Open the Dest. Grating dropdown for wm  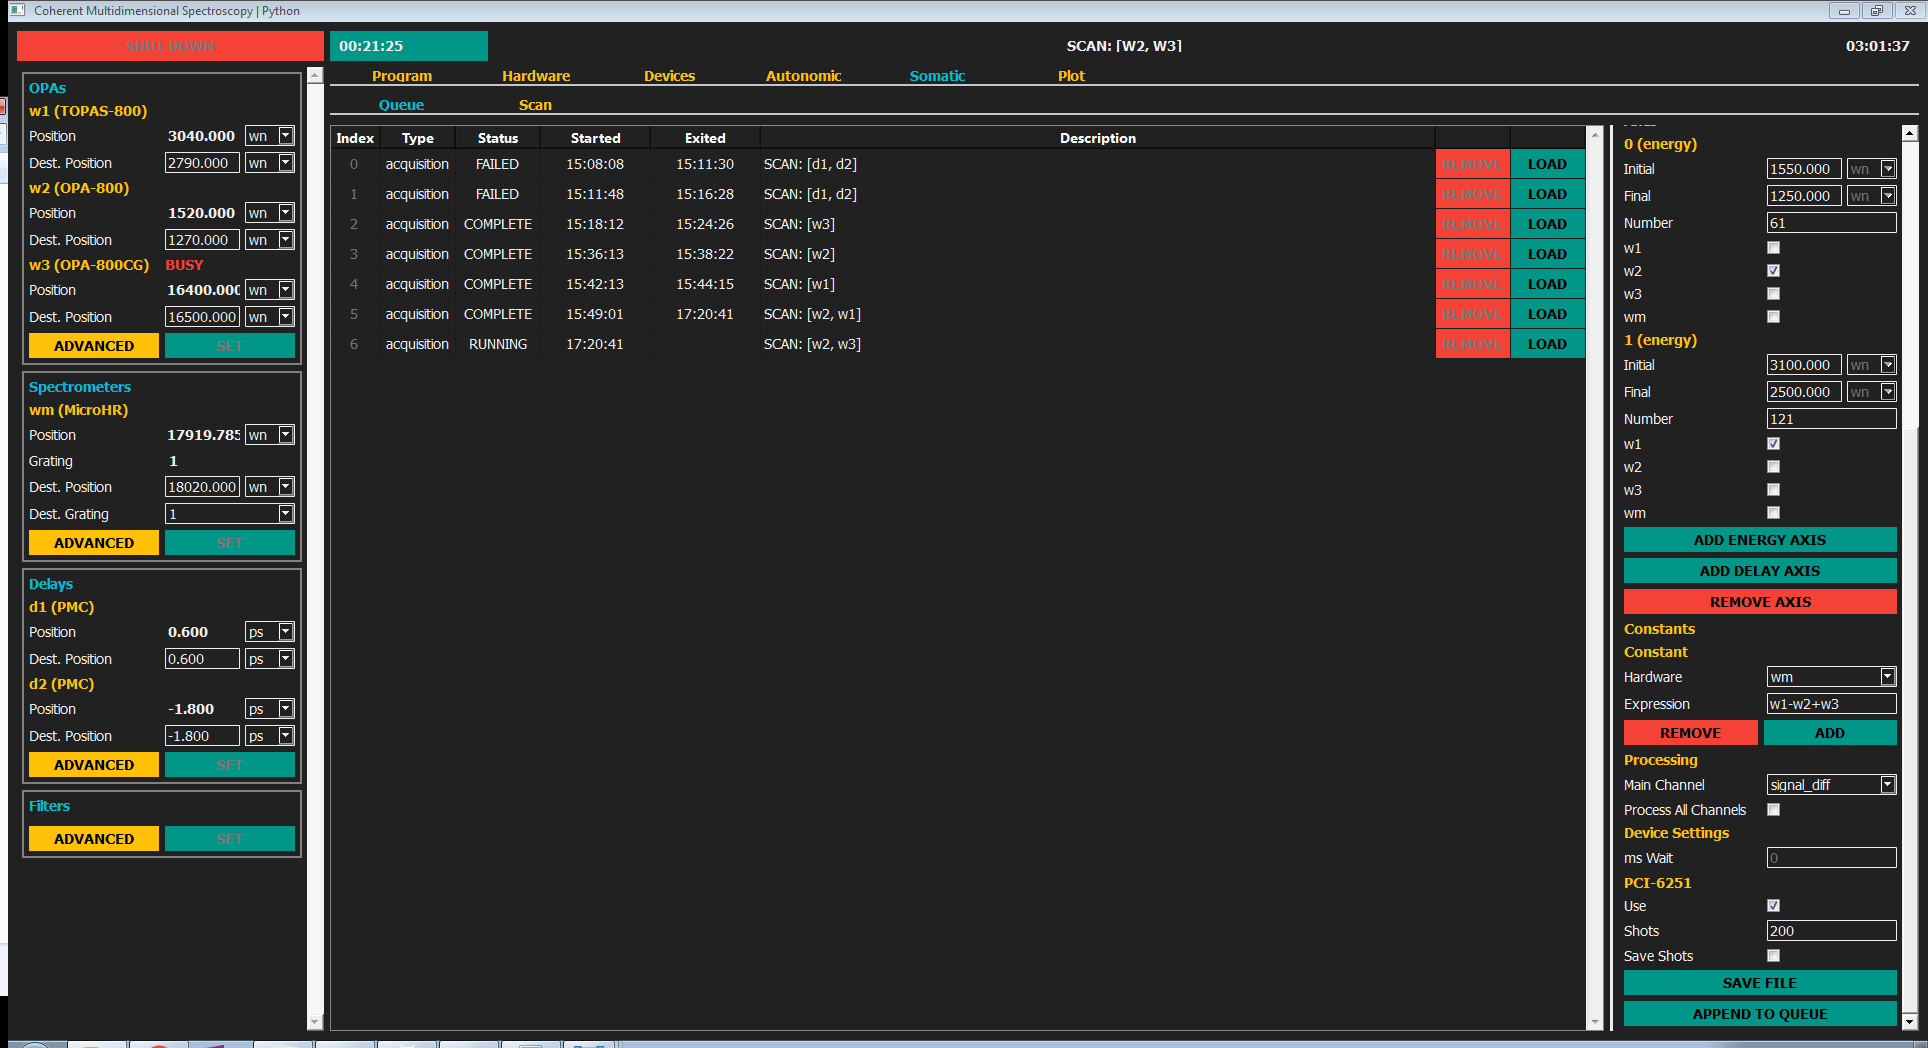(286, 514)
